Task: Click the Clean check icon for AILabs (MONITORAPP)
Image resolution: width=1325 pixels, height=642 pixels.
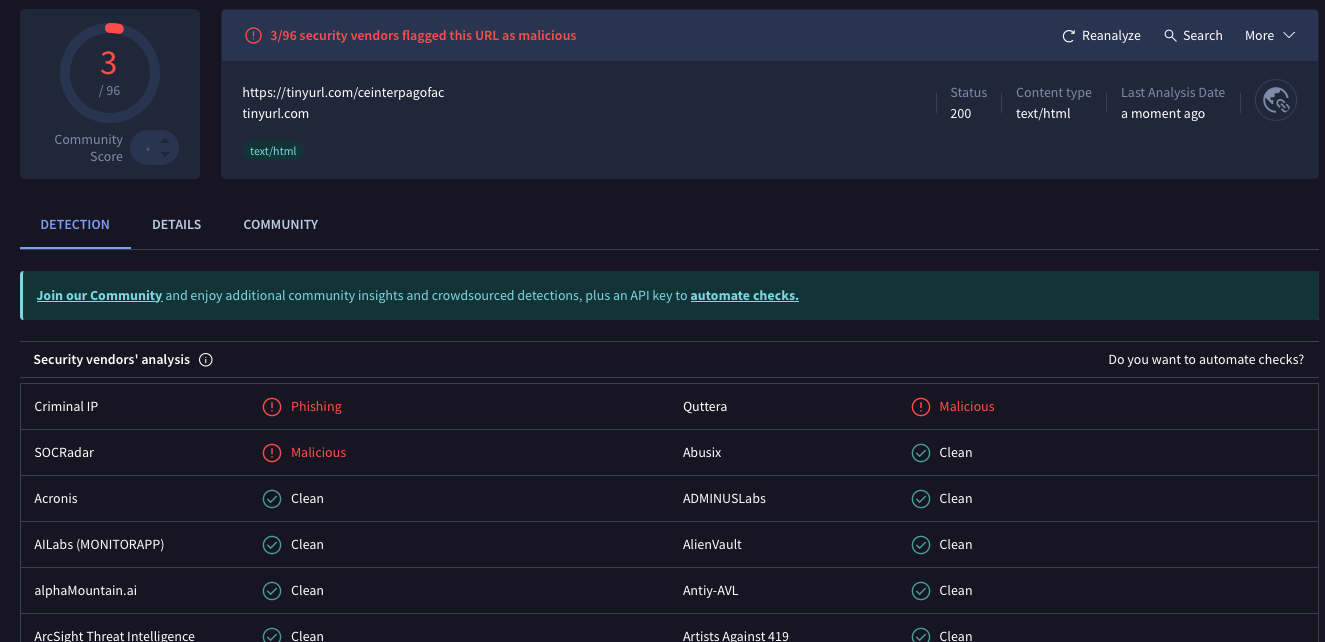Action: point(272,545)
